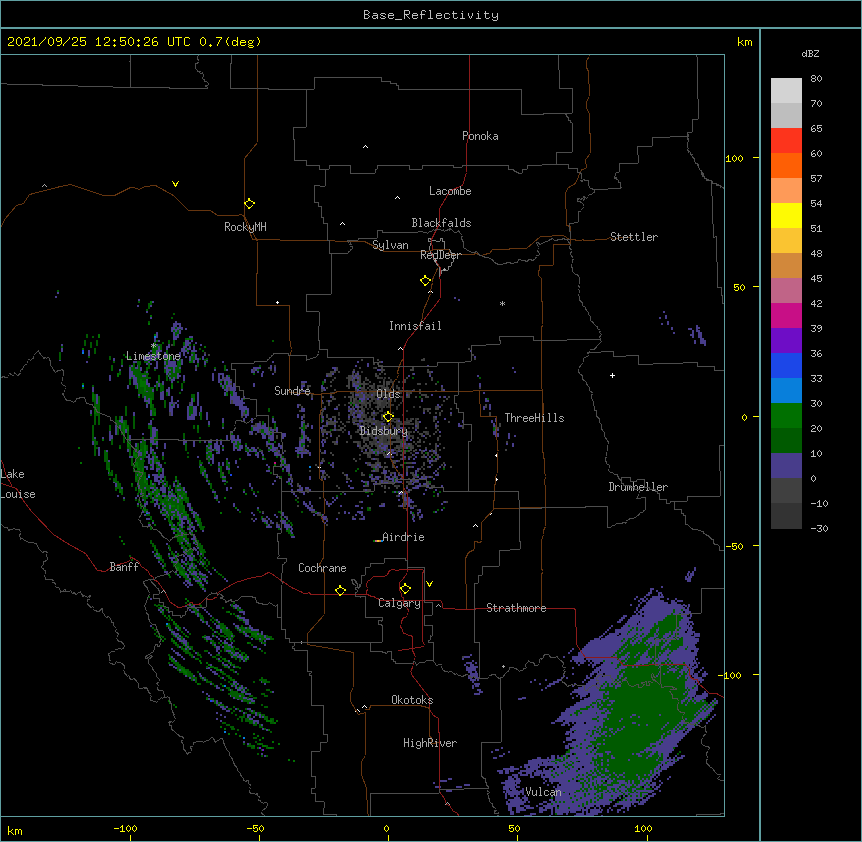Click the yellow marker near Olds
Image resolution: width=862 pixels, height=842 pixels.
click(388, 416)
